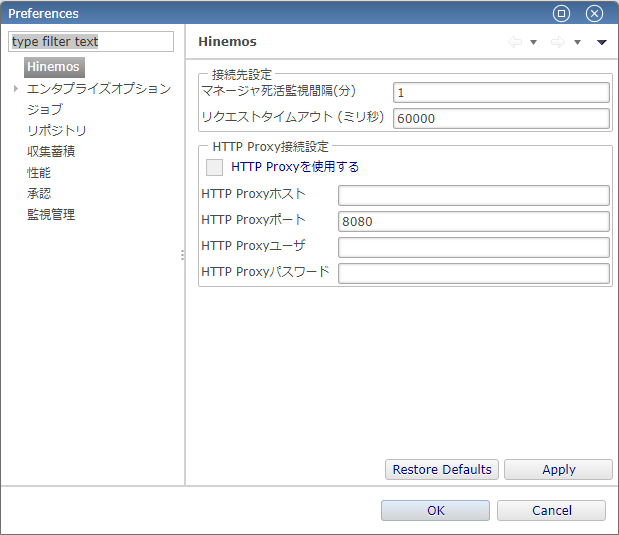619x535 pixels.
Task: Click the Apply button
Action: 558,469
